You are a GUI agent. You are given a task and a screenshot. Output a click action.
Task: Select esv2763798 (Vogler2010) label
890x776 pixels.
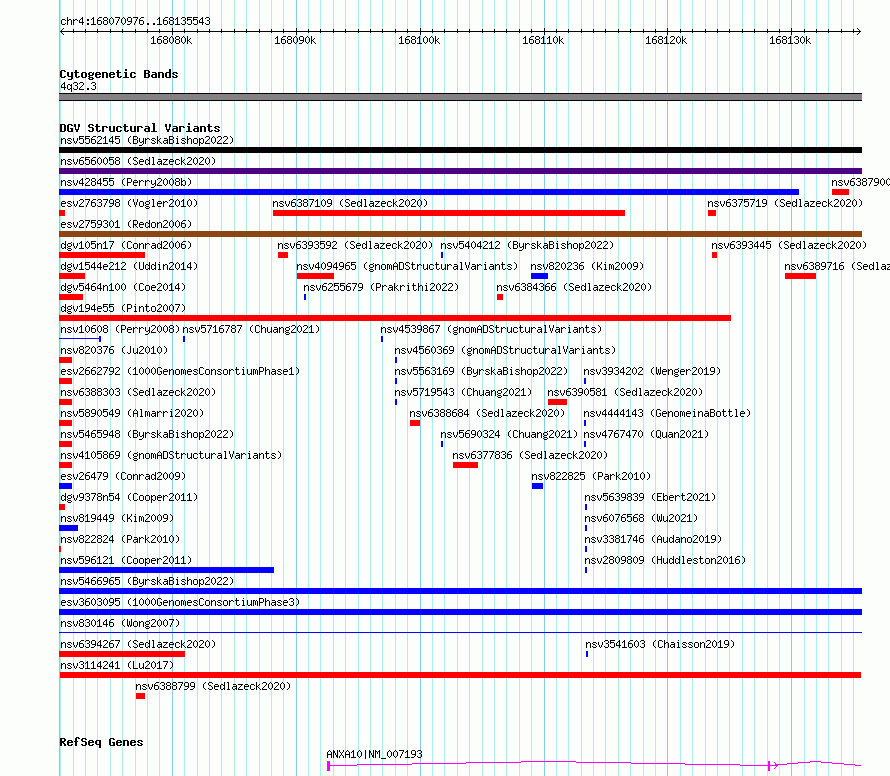point(129,203)
